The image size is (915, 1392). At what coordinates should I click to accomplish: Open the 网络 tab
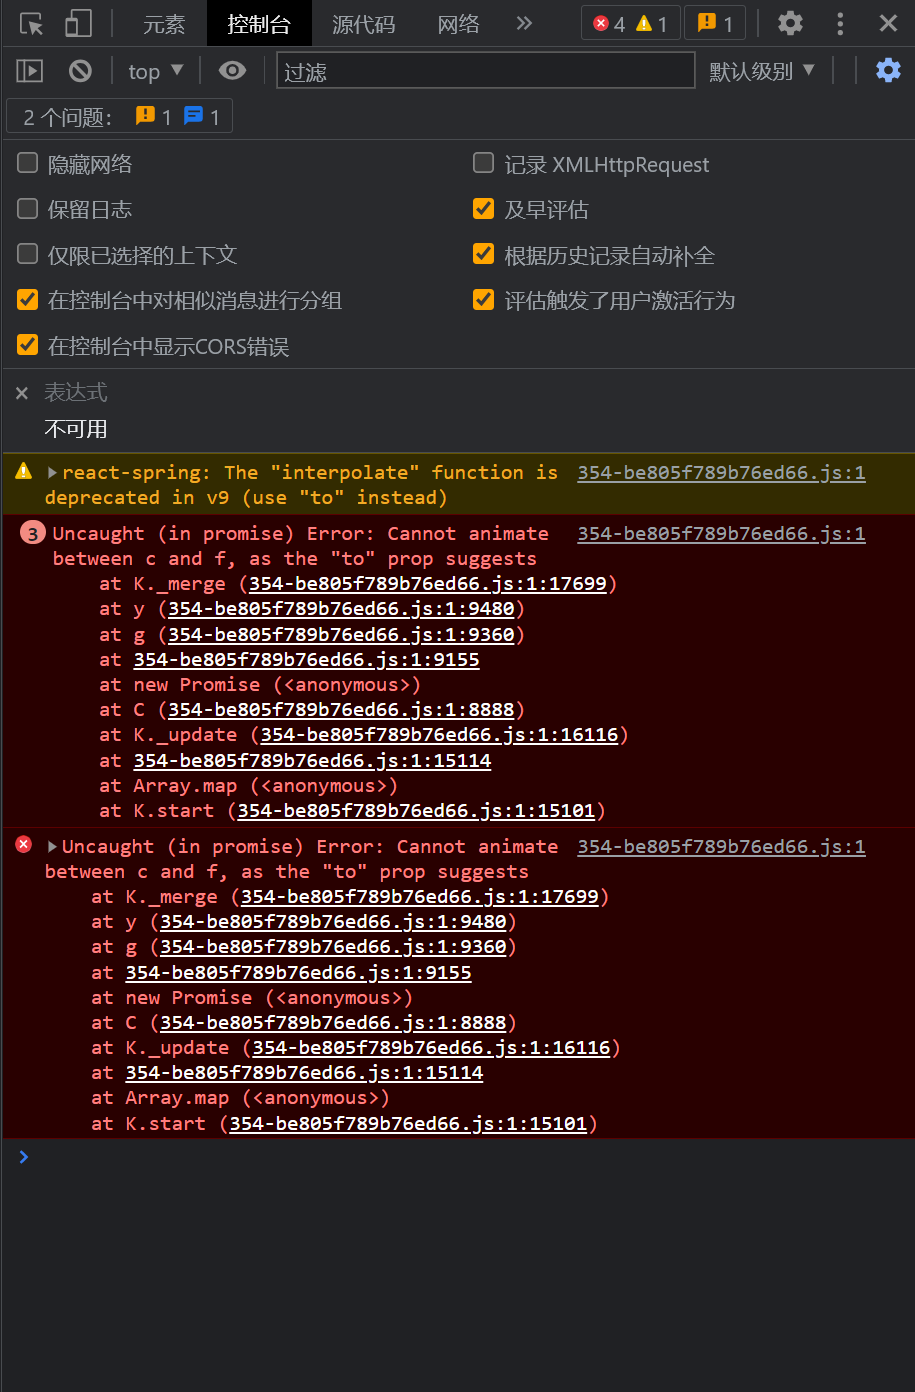pyautogui.click(x=459, y=24)
